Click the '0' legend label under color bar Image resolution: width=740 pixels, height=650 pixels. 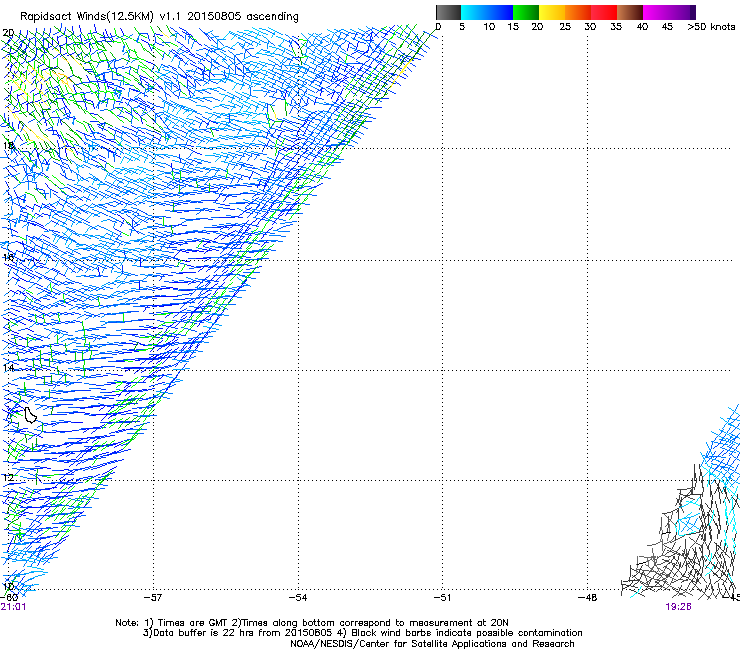point(438,27)
